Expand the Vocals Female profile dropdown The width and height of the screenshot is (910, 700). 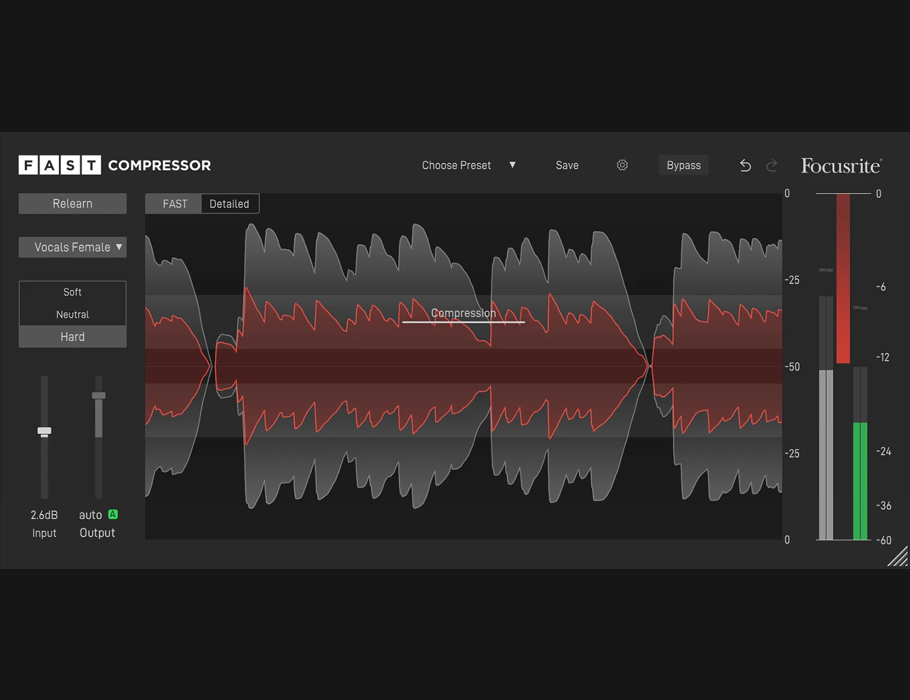point(73,247)
